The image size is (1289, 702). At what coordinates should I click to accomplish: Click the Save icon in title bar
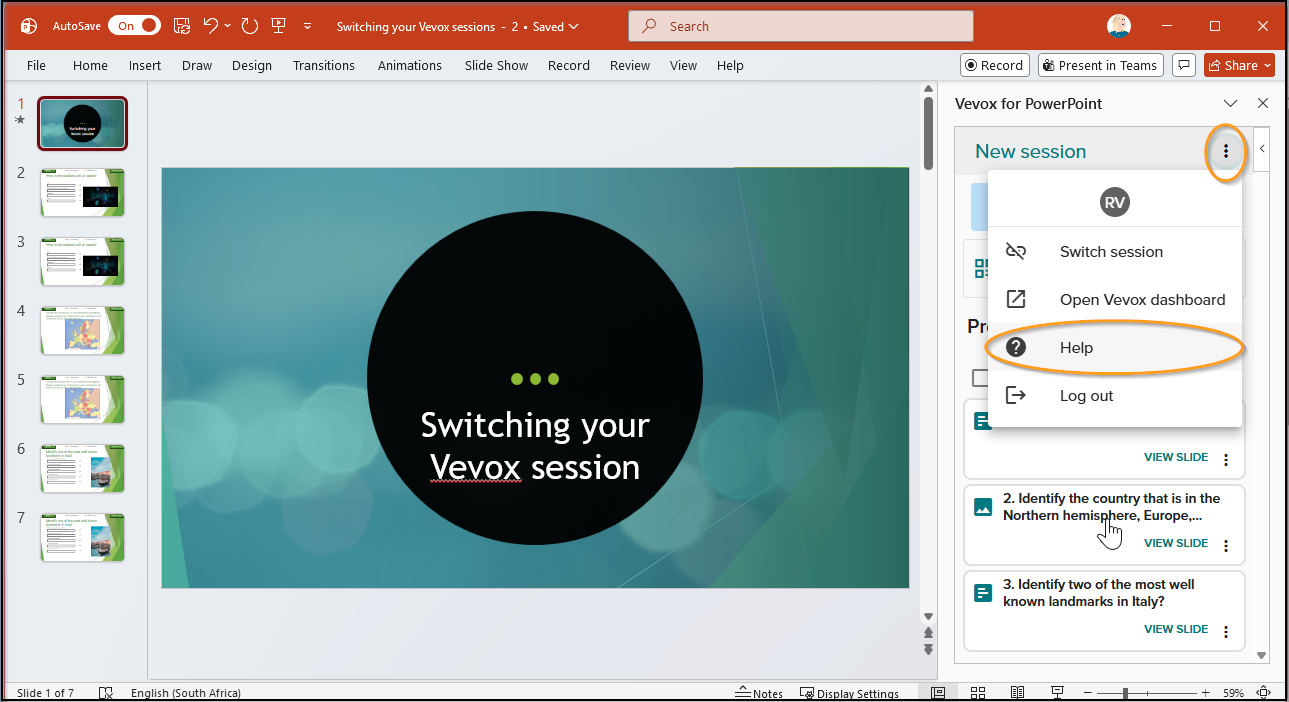[182, 26]
